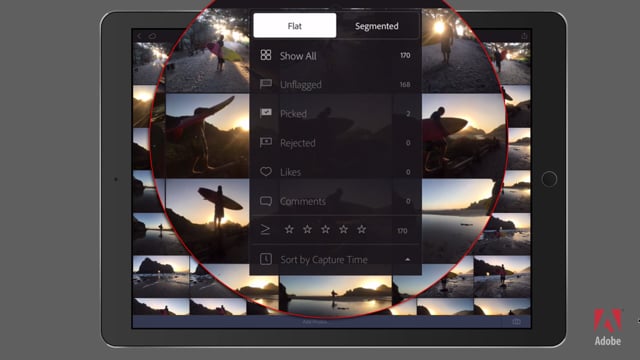Click the 168 count beside Unflagged

click(x=405, y=84)
